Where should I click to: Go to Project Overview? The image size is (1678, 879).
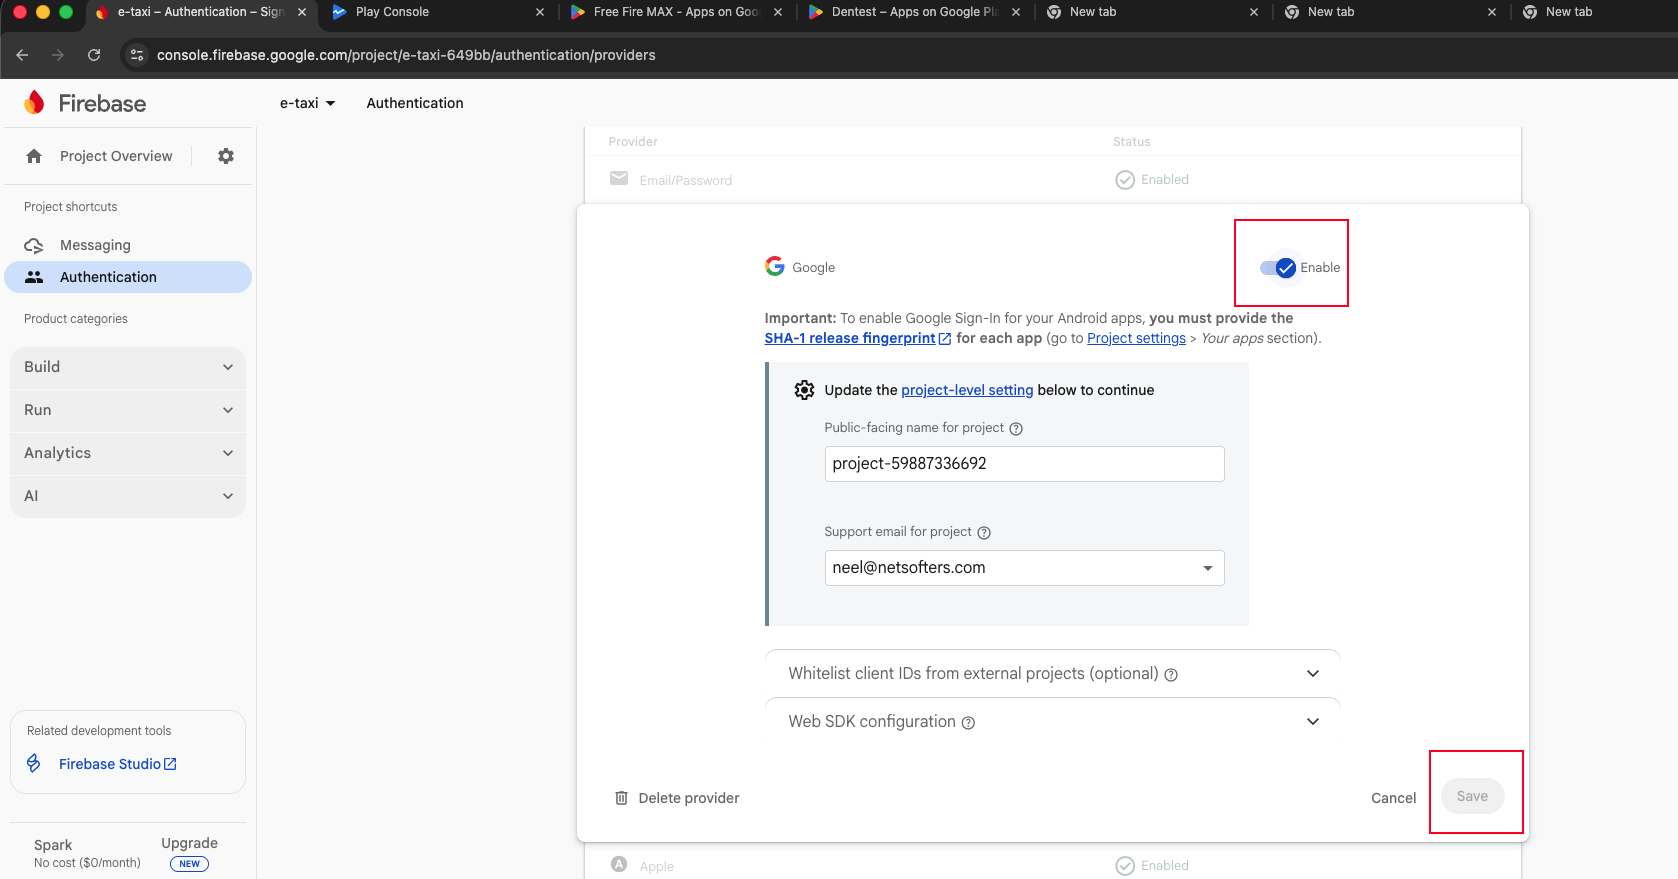click(x=116, y=156)
